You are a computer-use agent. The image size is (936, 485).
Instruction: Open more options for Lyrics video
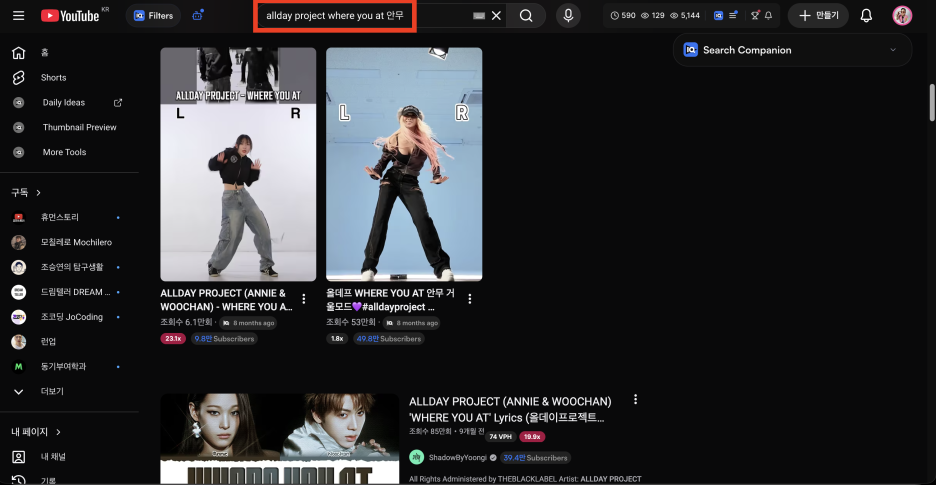[636, 399]
